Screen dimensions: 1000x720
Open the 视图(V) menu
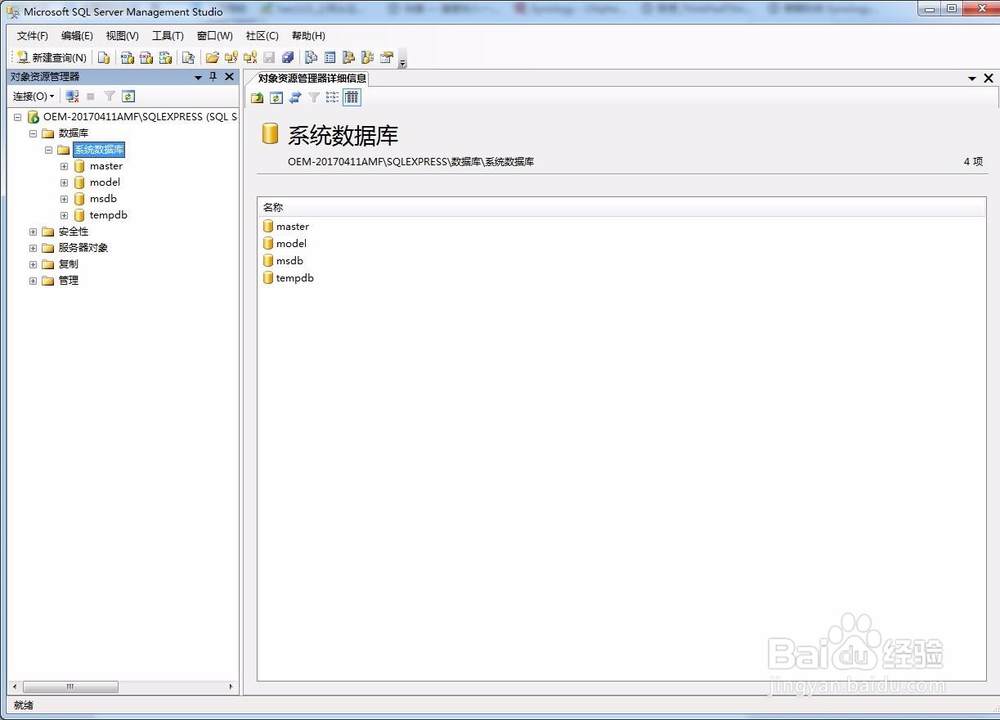[122, 36]
